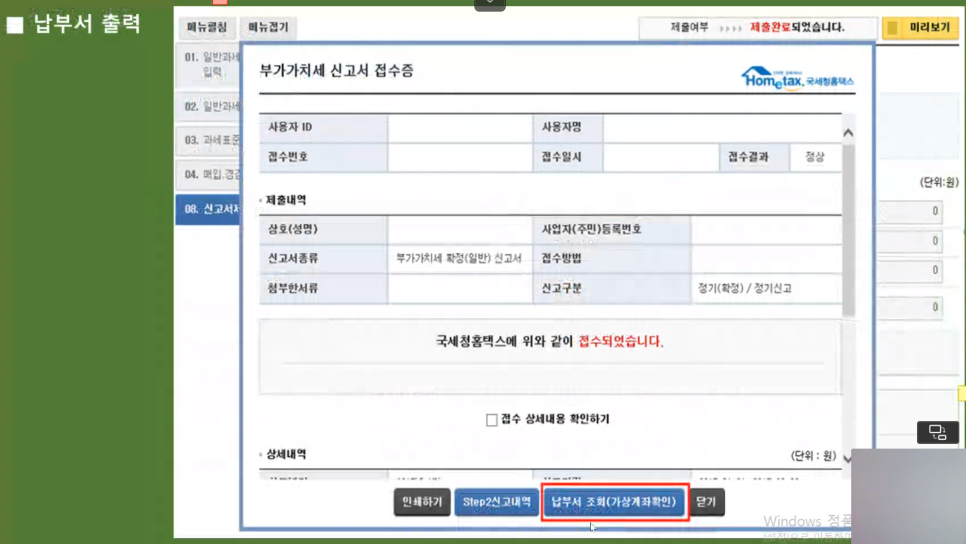
Task: Click the 인쇄하기 print button
Action: click(422, 502)
